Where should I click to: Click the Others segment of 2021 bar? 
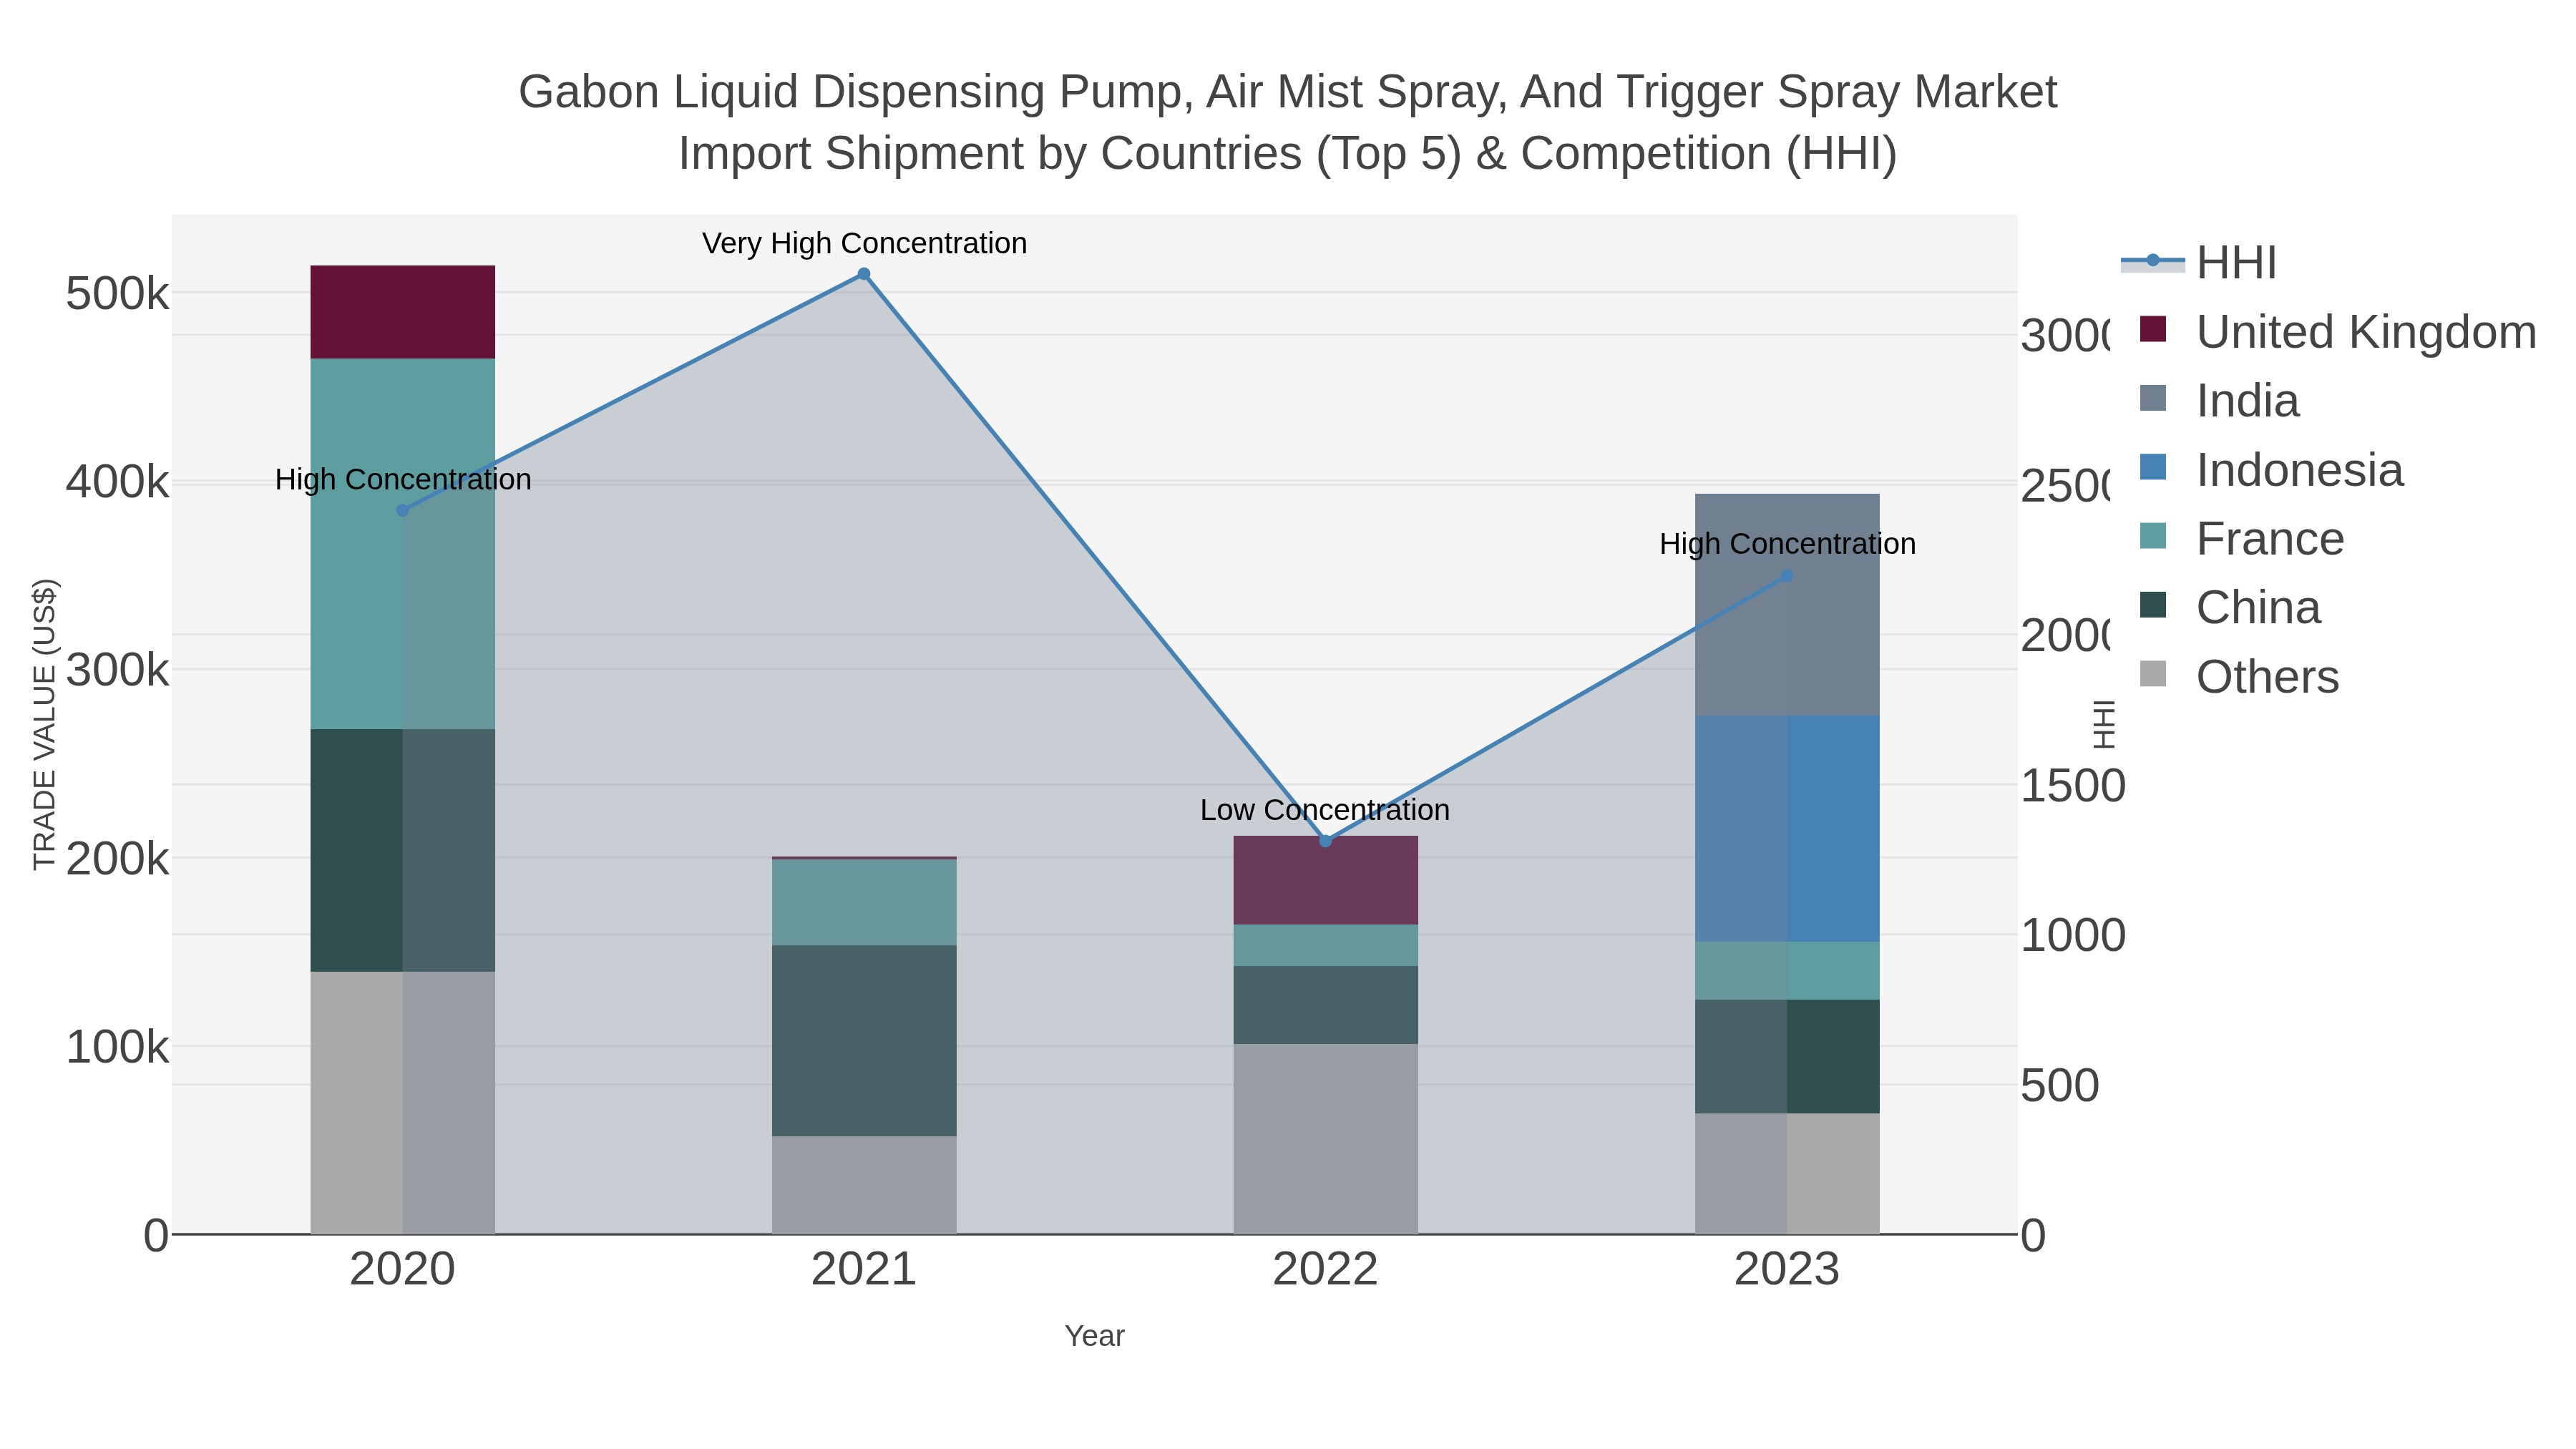pyautogui.click(x=864, y=1185)
